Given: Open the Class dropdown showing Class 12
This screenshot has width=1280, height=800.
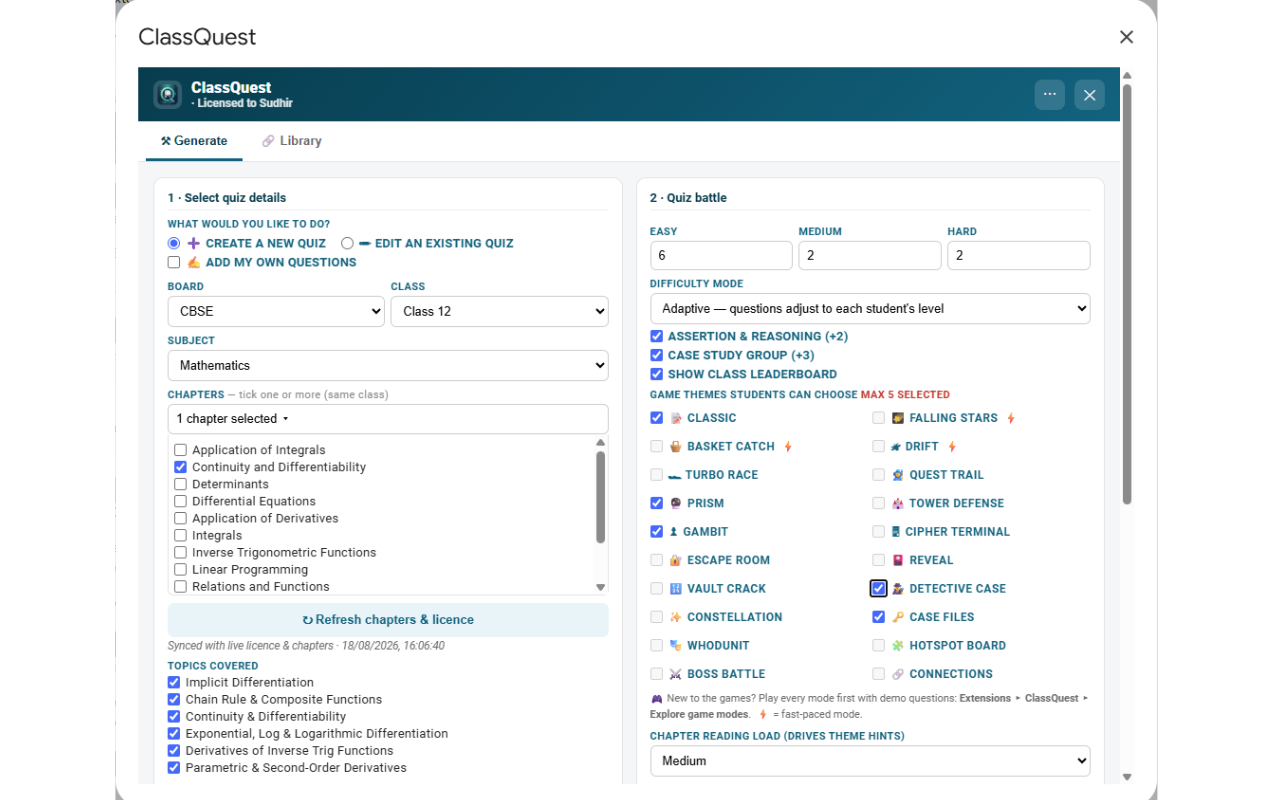Looking at the screenshot, I should (x=499, y=311).
